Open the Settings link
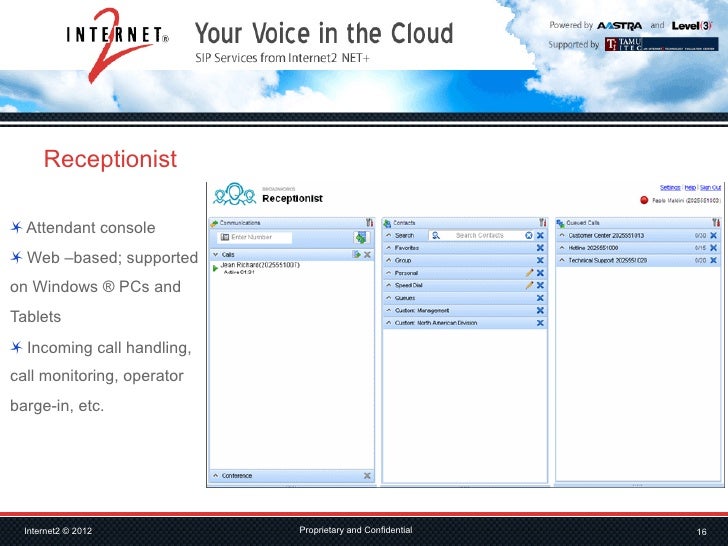 tap(670, 188)
